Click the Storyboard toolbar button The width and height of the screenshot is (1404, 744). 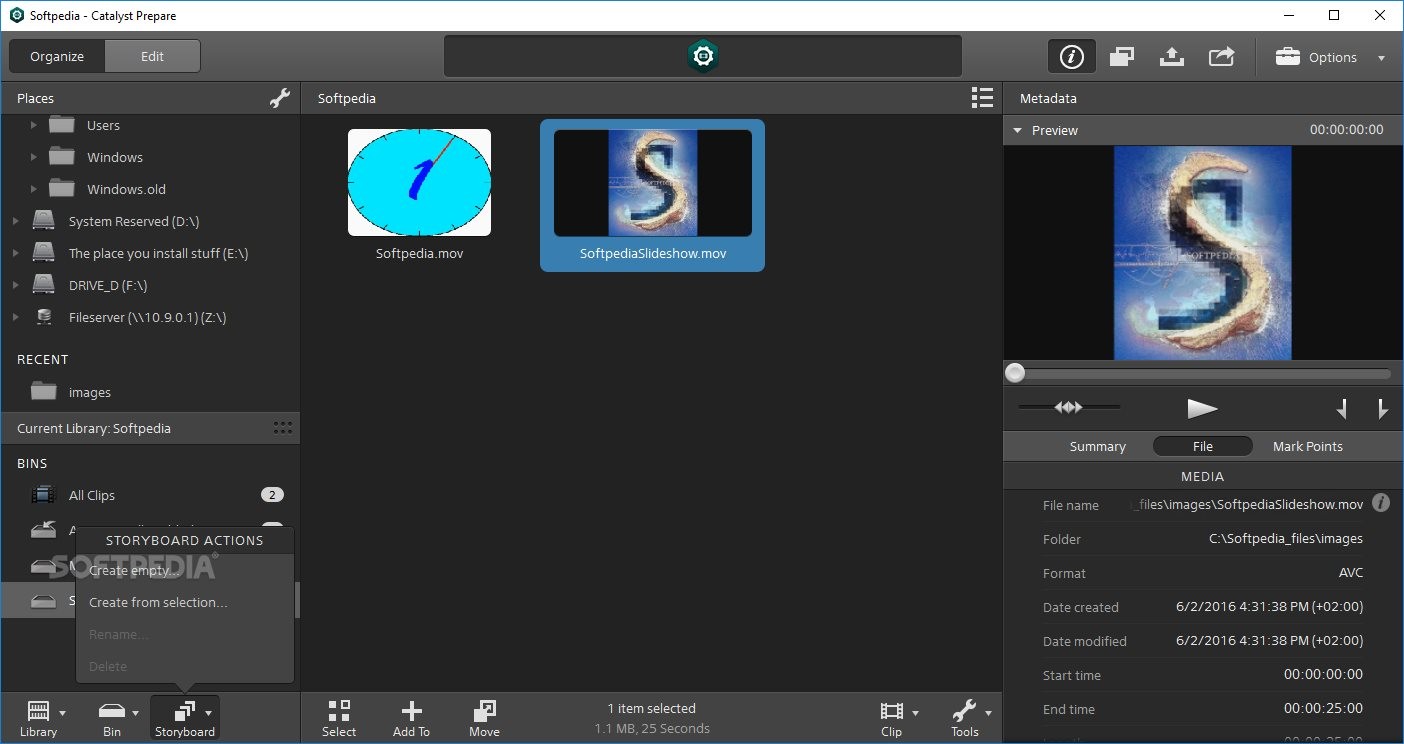click(185, 719)
